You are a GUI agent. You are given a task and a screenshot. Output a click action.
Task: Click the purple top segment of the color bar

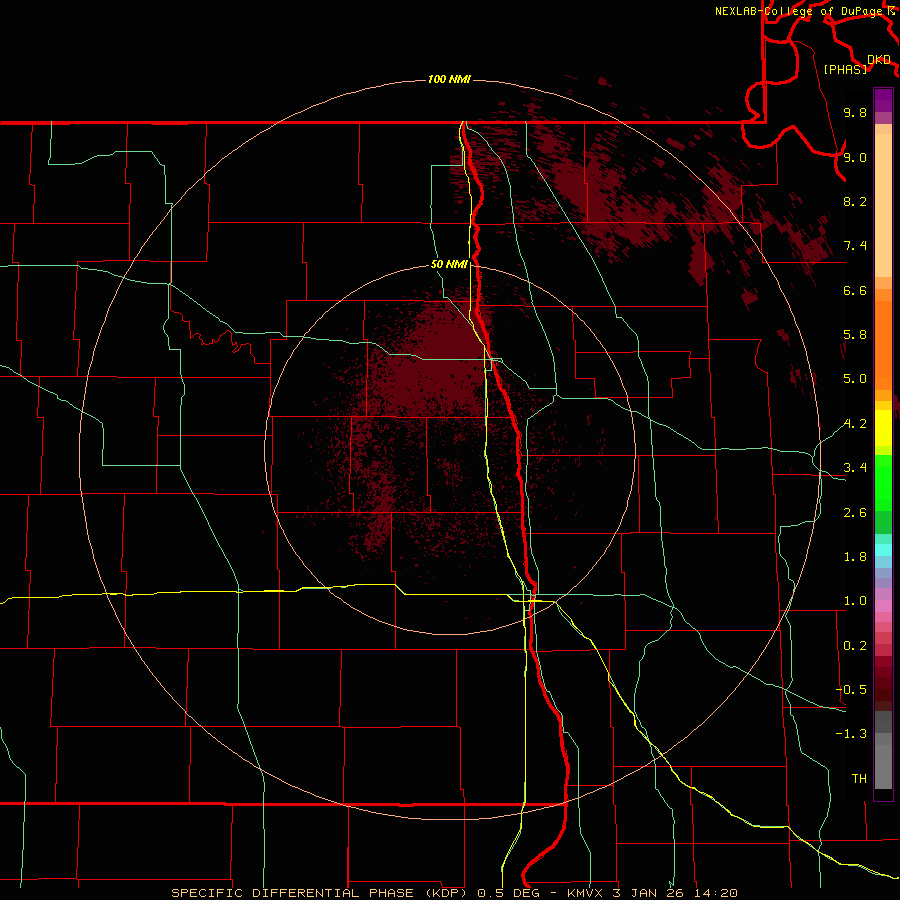883,100
